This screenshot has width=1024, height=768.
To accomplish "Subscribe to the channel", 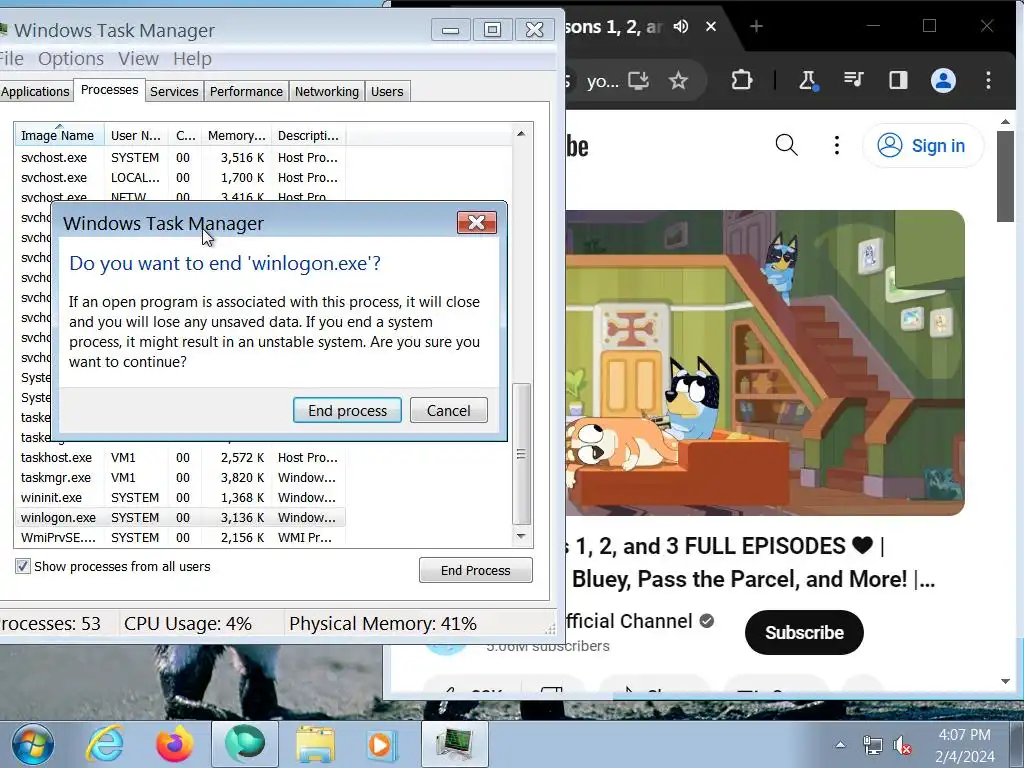I will click(x=804, y=632).
